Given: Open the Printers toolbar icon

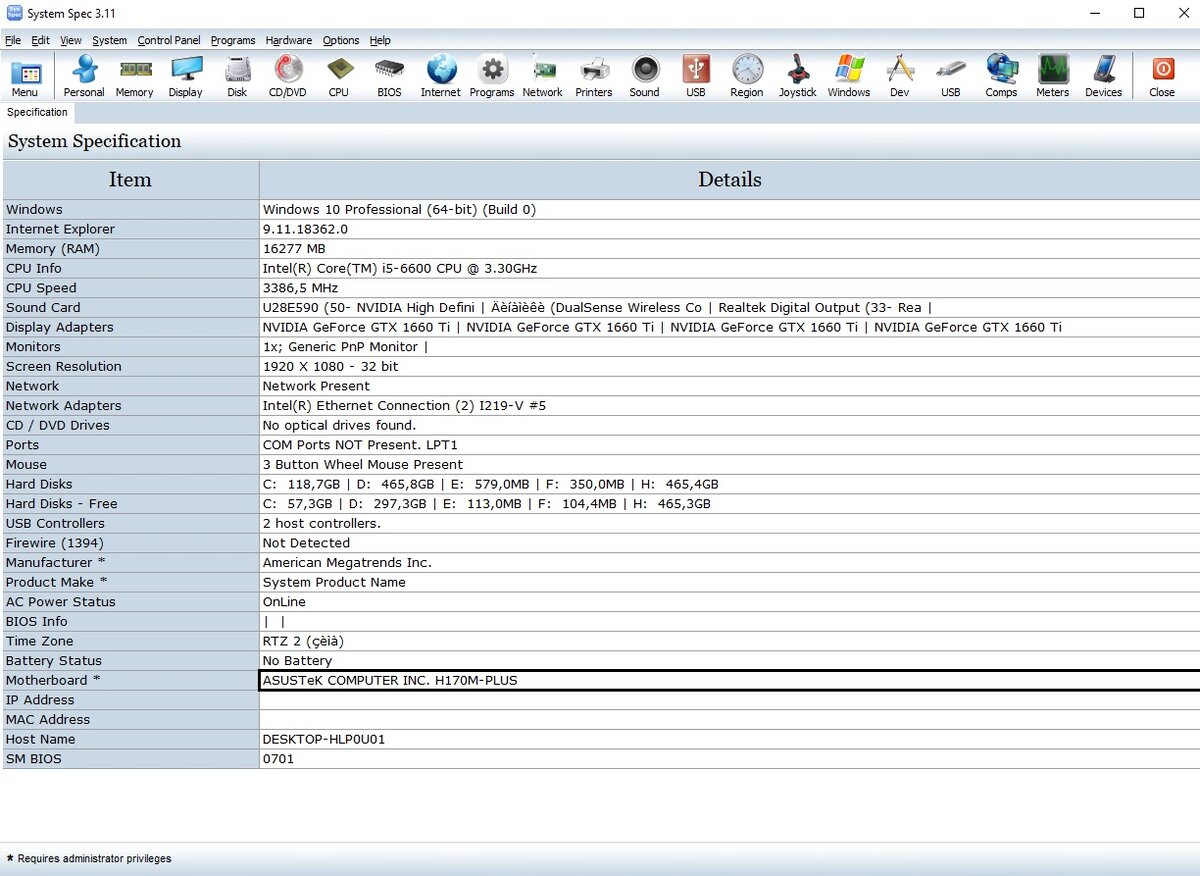Looking at the screenshot, I should 594,77.
